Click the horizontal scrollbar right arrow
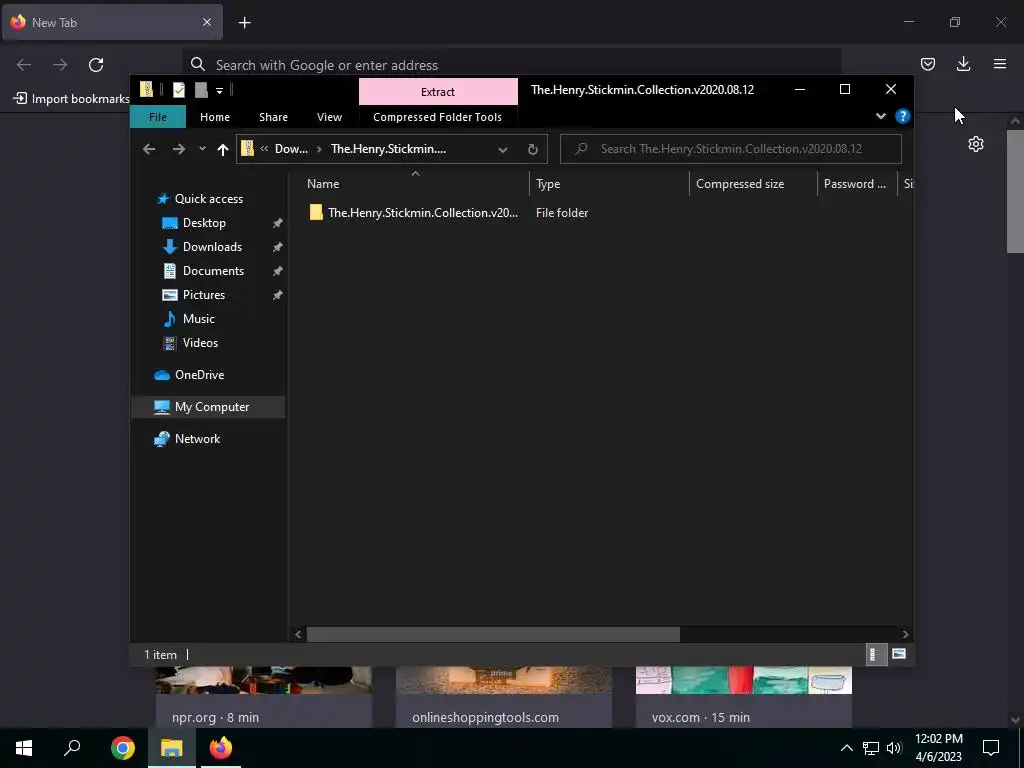This screenshot has width=1024, height=768. (905, 634)
